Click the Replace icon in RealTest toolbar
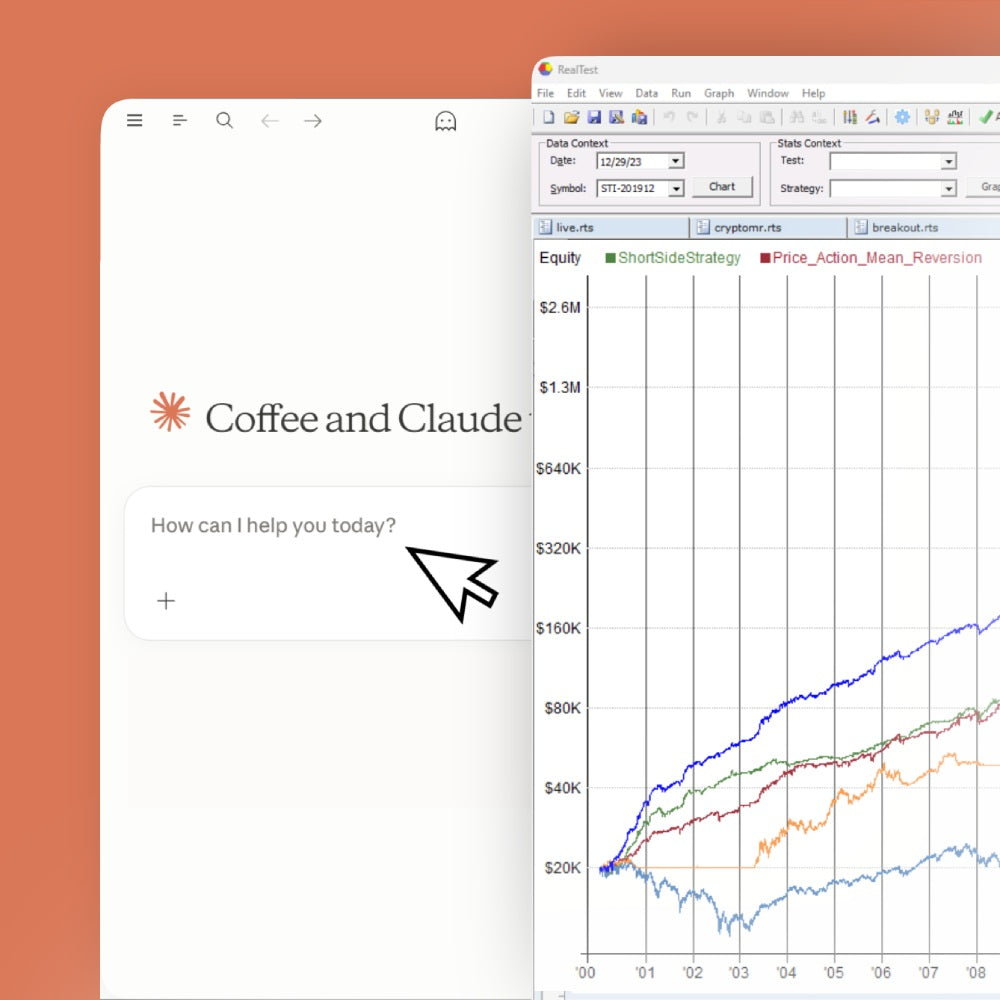The image size is (1000, 1000). click(819, 117)
